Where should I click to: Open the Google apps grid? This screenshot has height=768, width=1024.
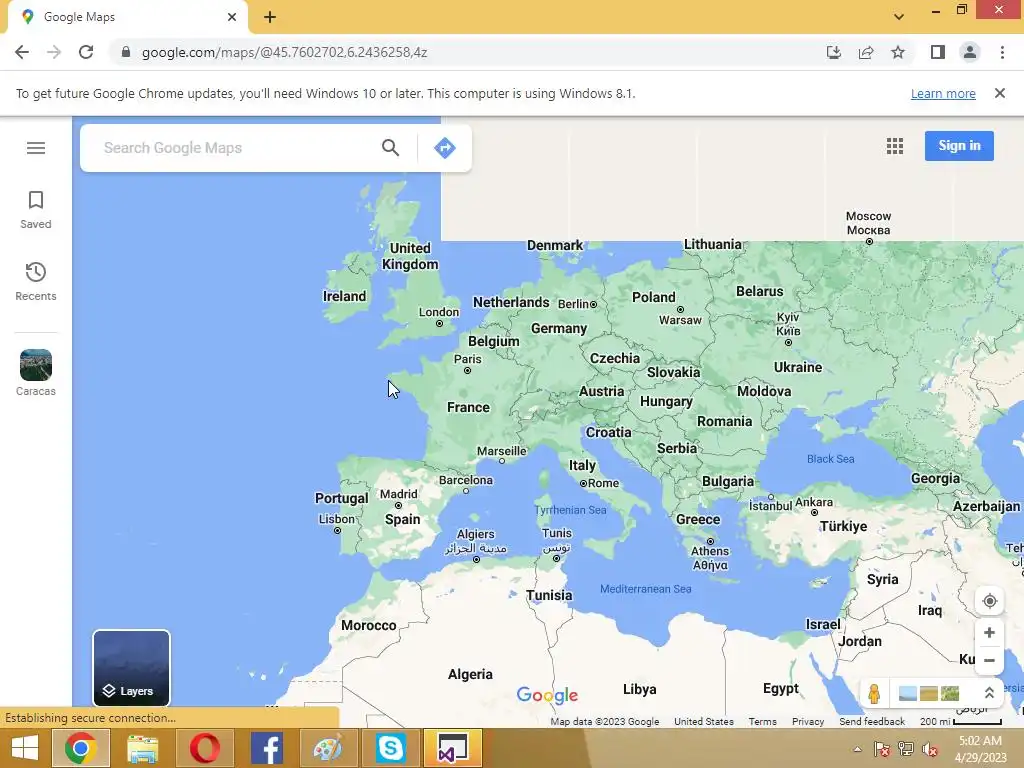(895, 146)
